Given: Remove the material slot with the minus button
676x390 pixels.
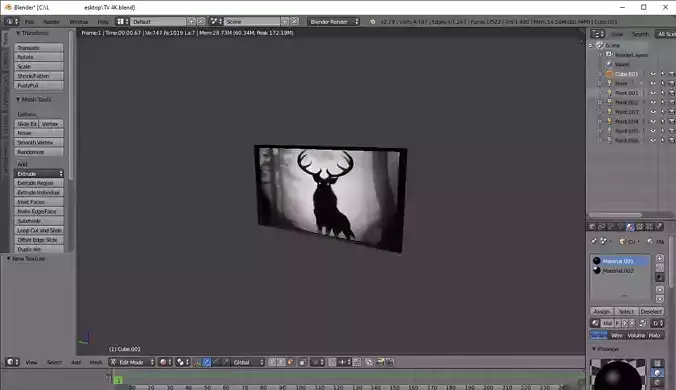Looking at the screenshot, I should coord(660,267).
